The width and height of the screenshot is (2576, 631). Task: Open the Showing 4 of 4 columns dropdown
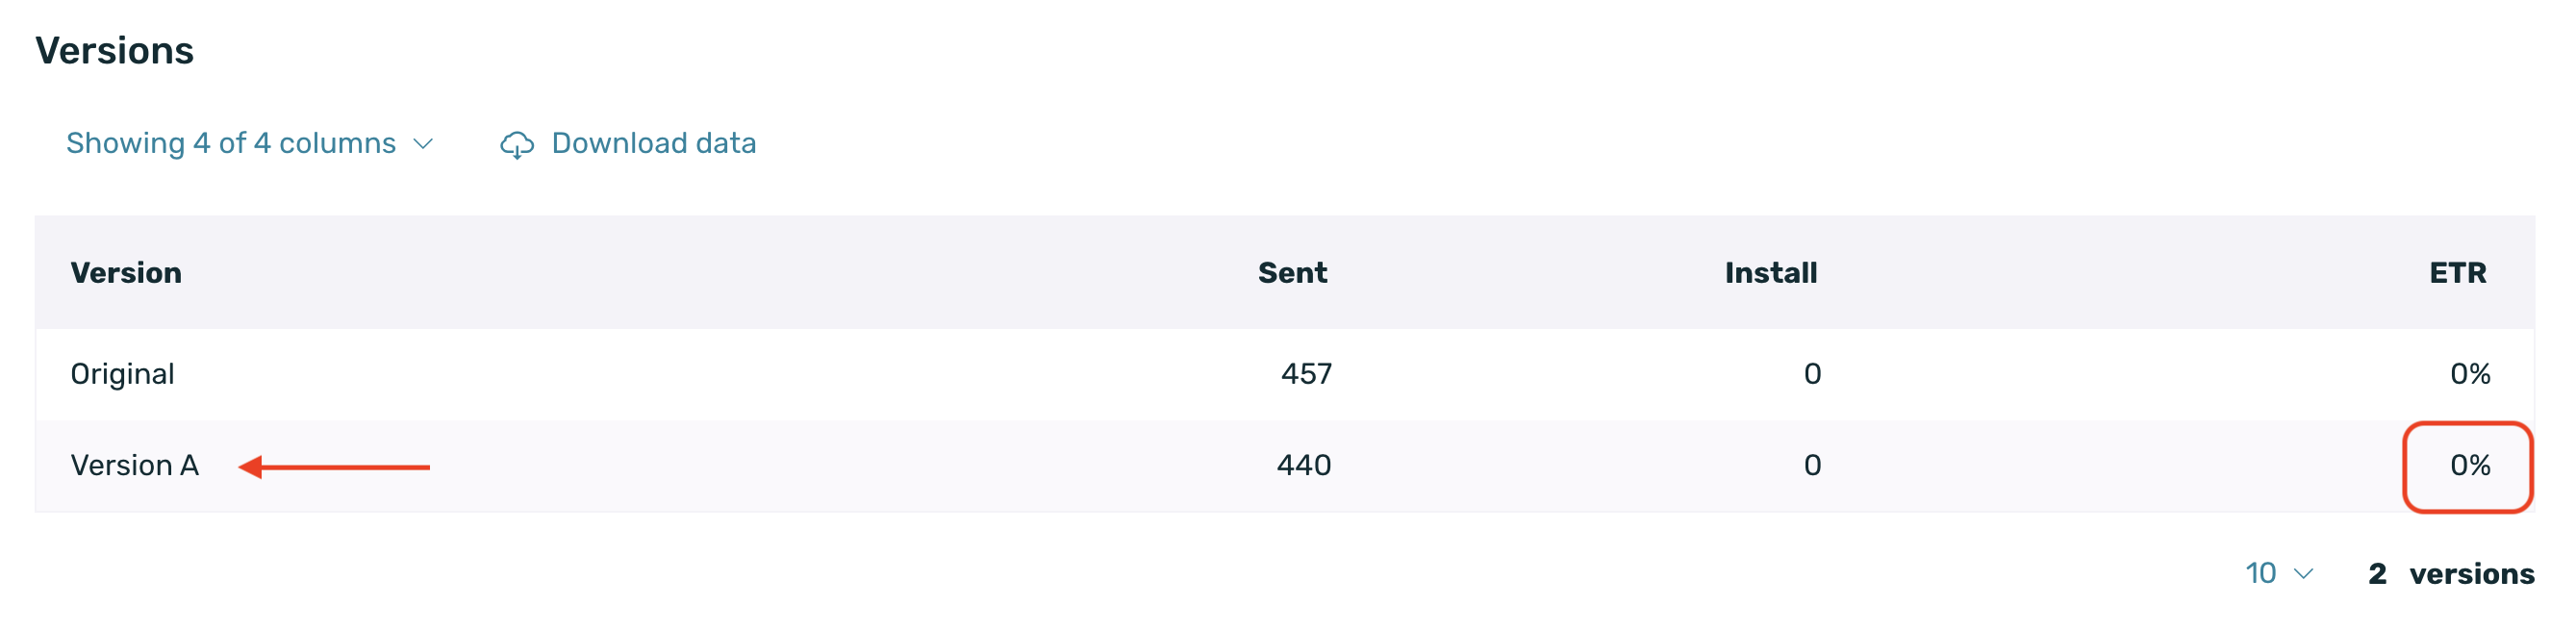pos(231,144)
